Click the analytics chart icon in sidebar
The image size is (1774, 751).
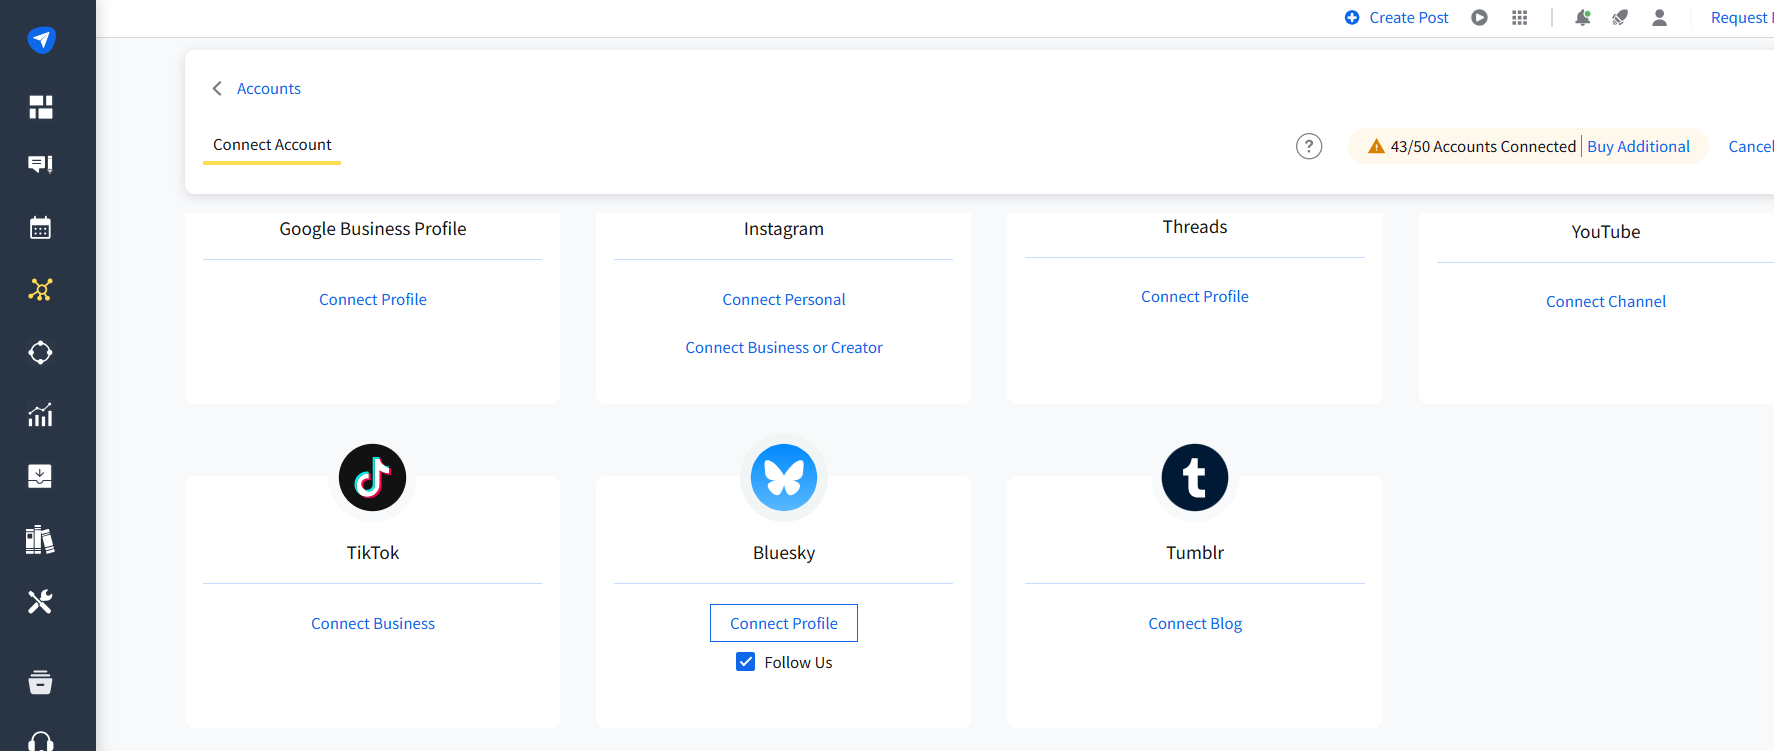coord(40,415)
